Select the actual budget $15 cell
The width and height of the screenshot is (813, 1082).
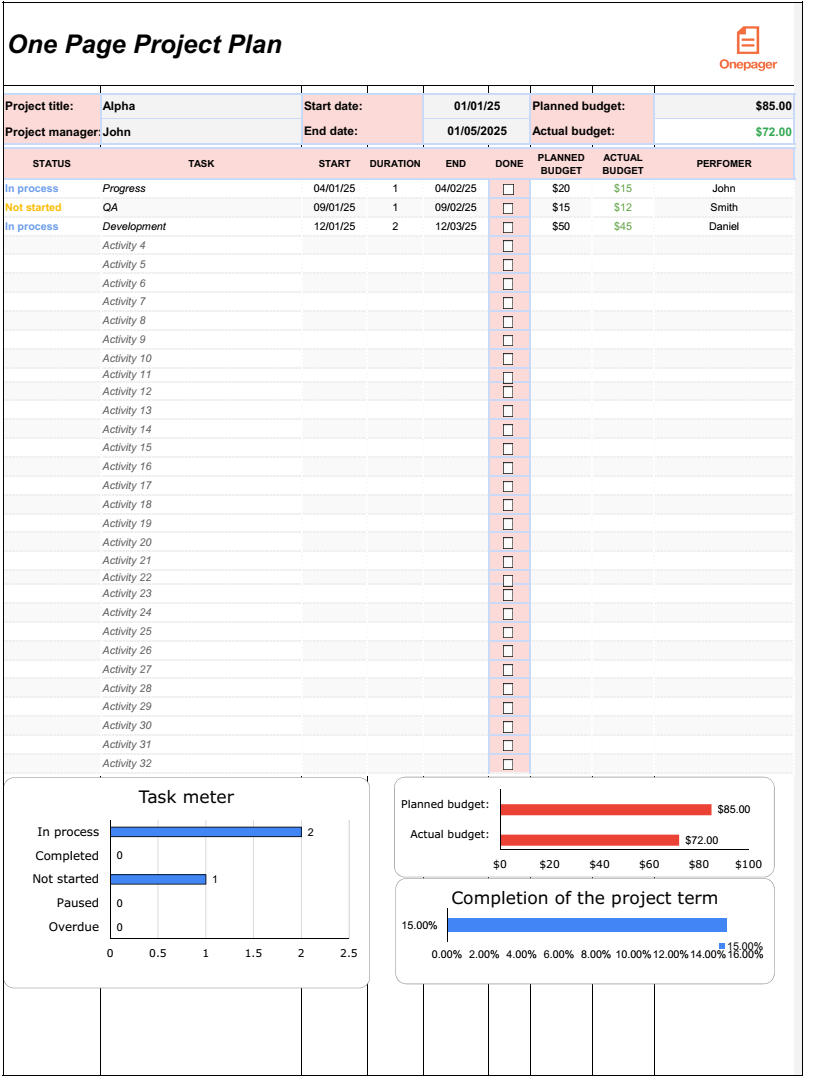point(623,188)
